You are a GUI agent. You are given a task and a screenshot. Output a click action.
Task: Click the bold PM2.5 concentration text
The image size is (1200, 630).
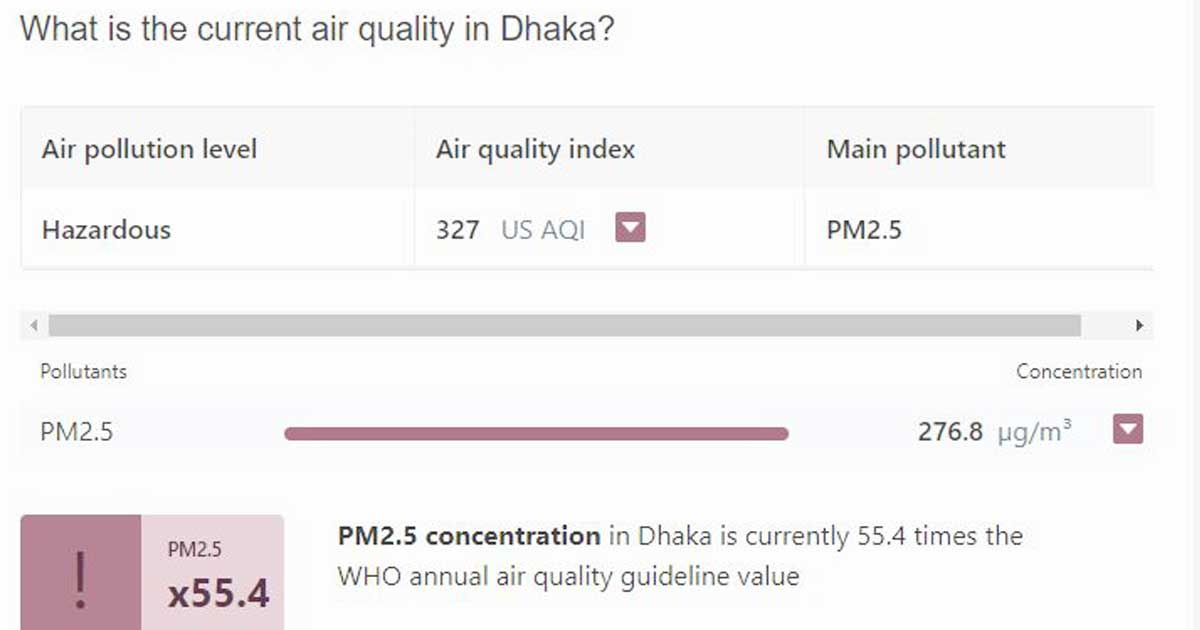click(x=469, y=536)
